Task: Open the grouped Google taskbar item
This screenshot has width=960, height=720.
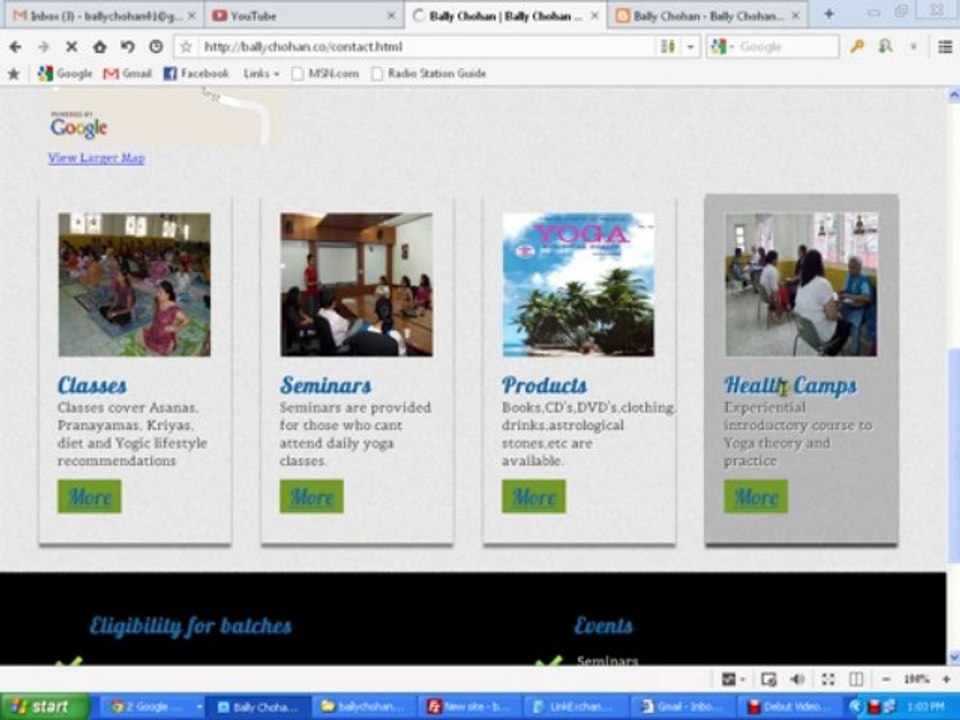Action: [152, 707]
